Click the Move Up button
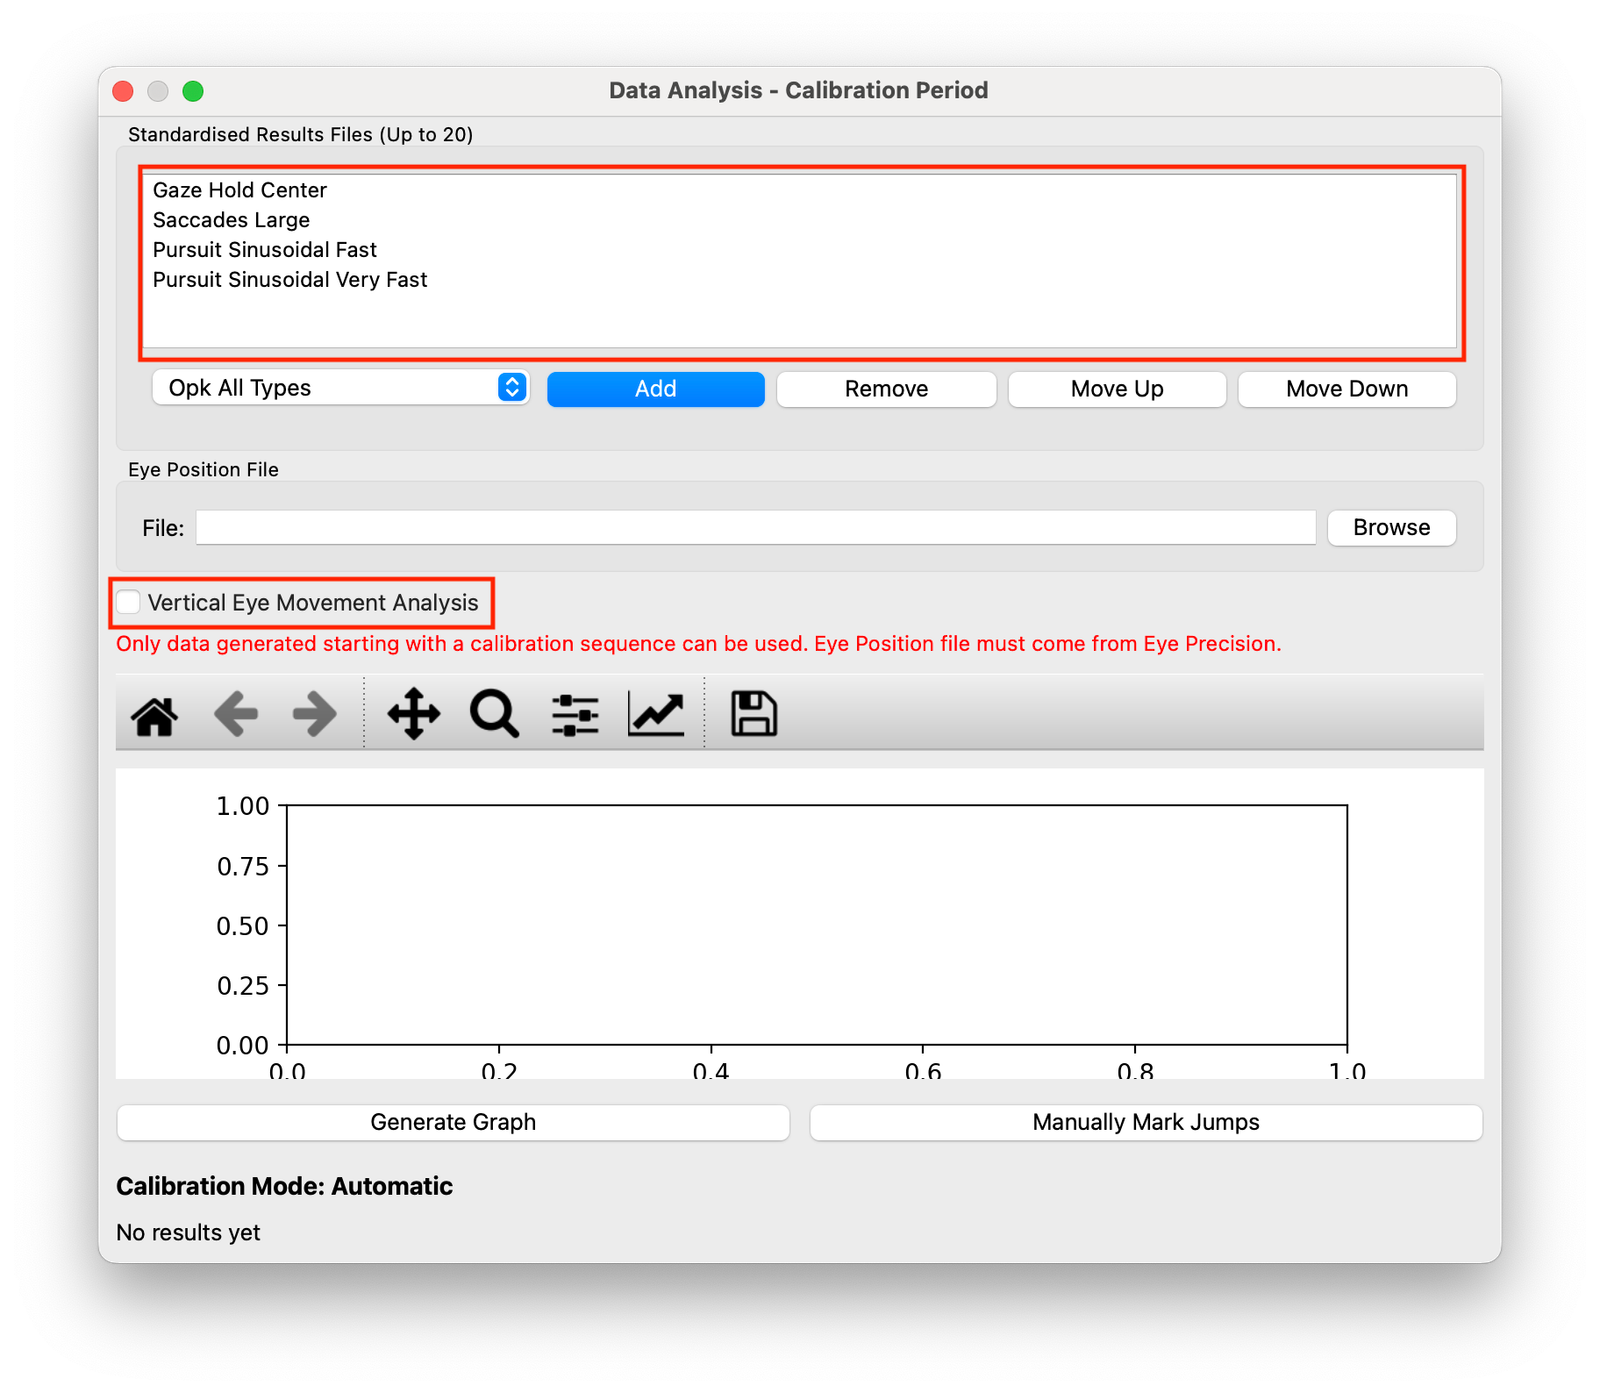This screenshot has height=1393, width=1600. pyautogui.click(x=1117, y=389)
